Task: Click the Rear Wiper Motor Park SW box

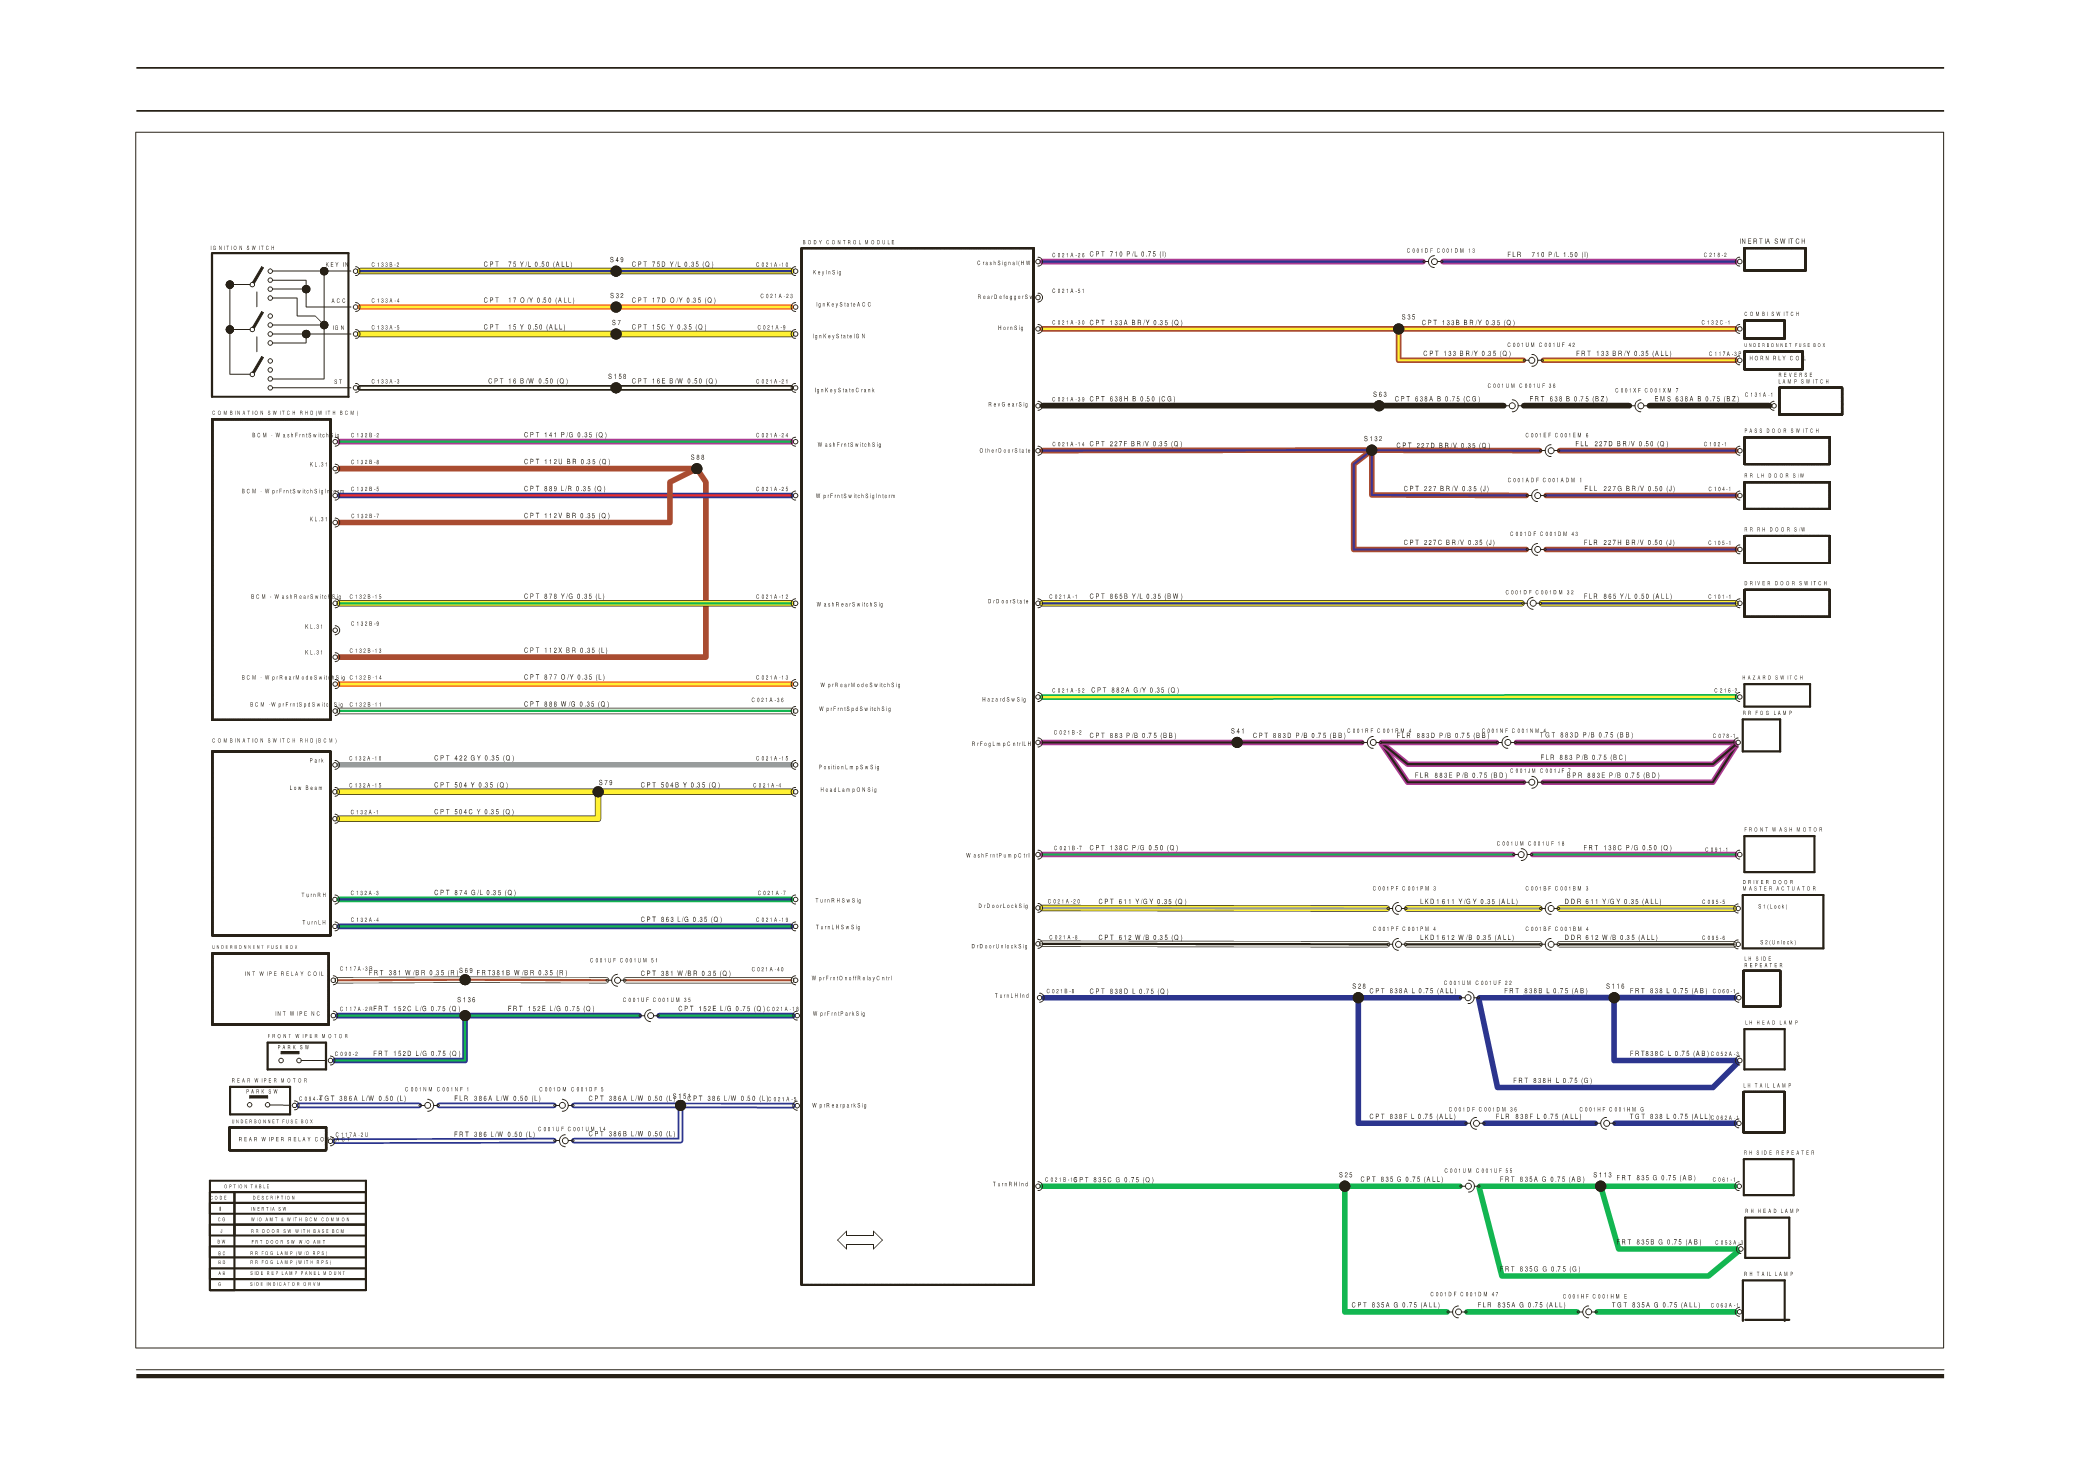Action: (259, 1100)
